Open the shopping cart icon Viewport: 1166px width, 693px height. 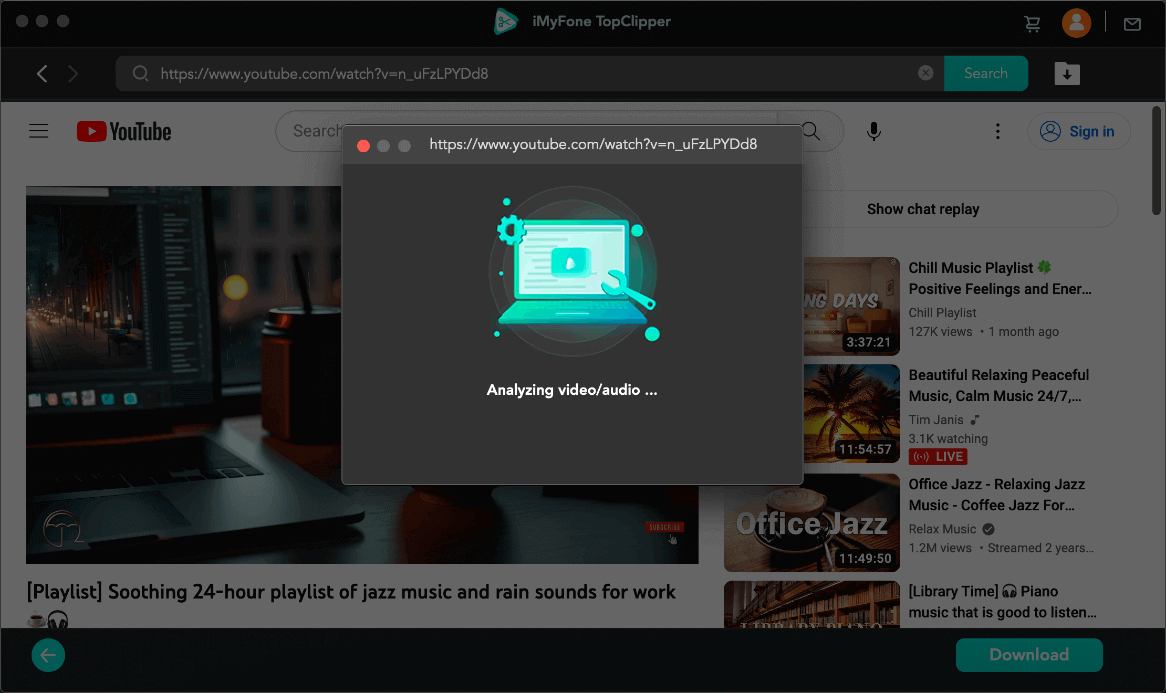[1032, 23]
